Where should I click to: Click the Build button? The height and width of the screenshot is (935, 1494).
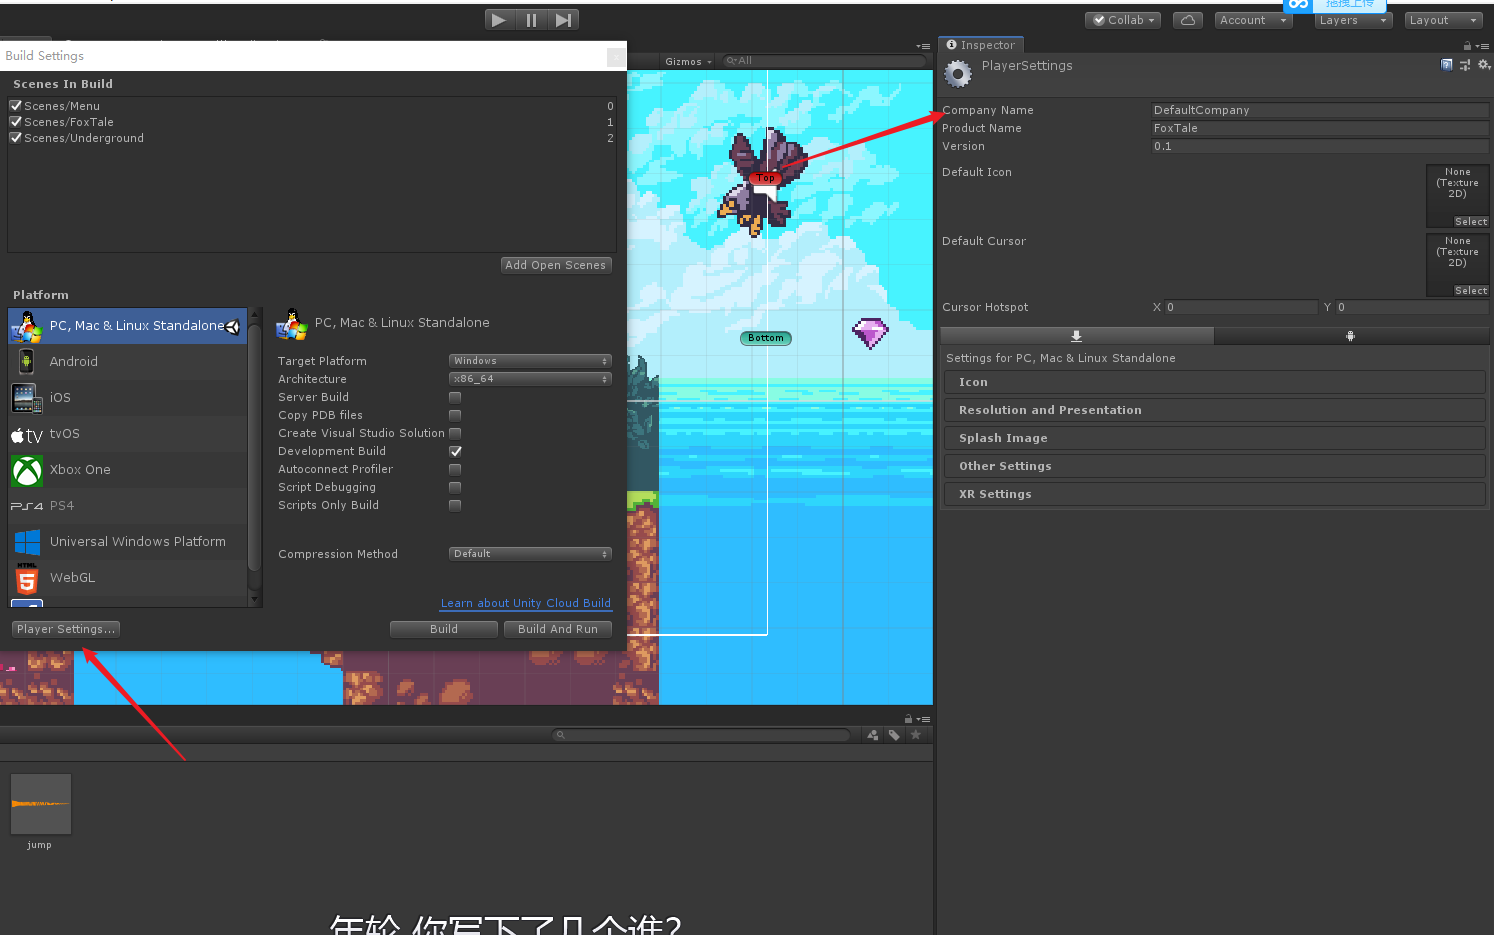tap(443, 629)
